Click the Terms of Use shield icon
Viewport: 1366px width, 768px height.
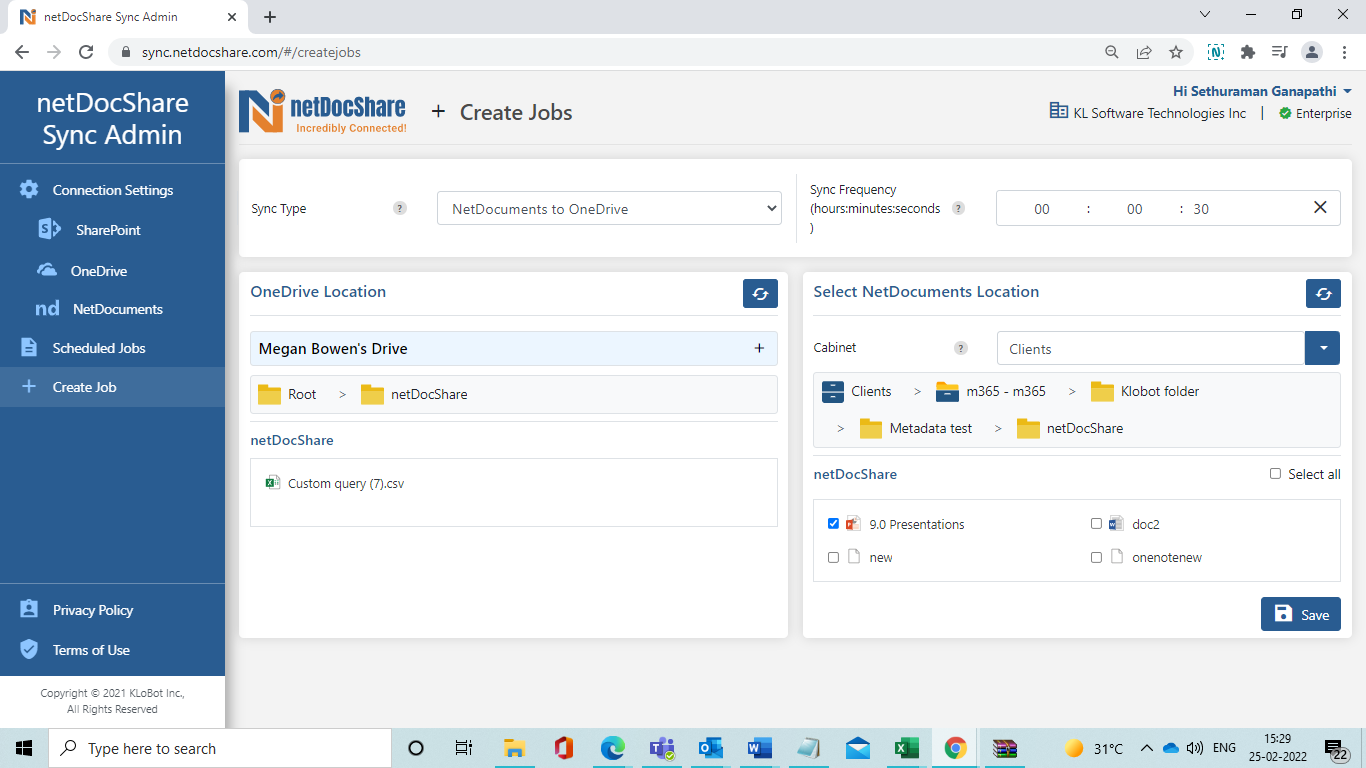(x=29, y=650)
